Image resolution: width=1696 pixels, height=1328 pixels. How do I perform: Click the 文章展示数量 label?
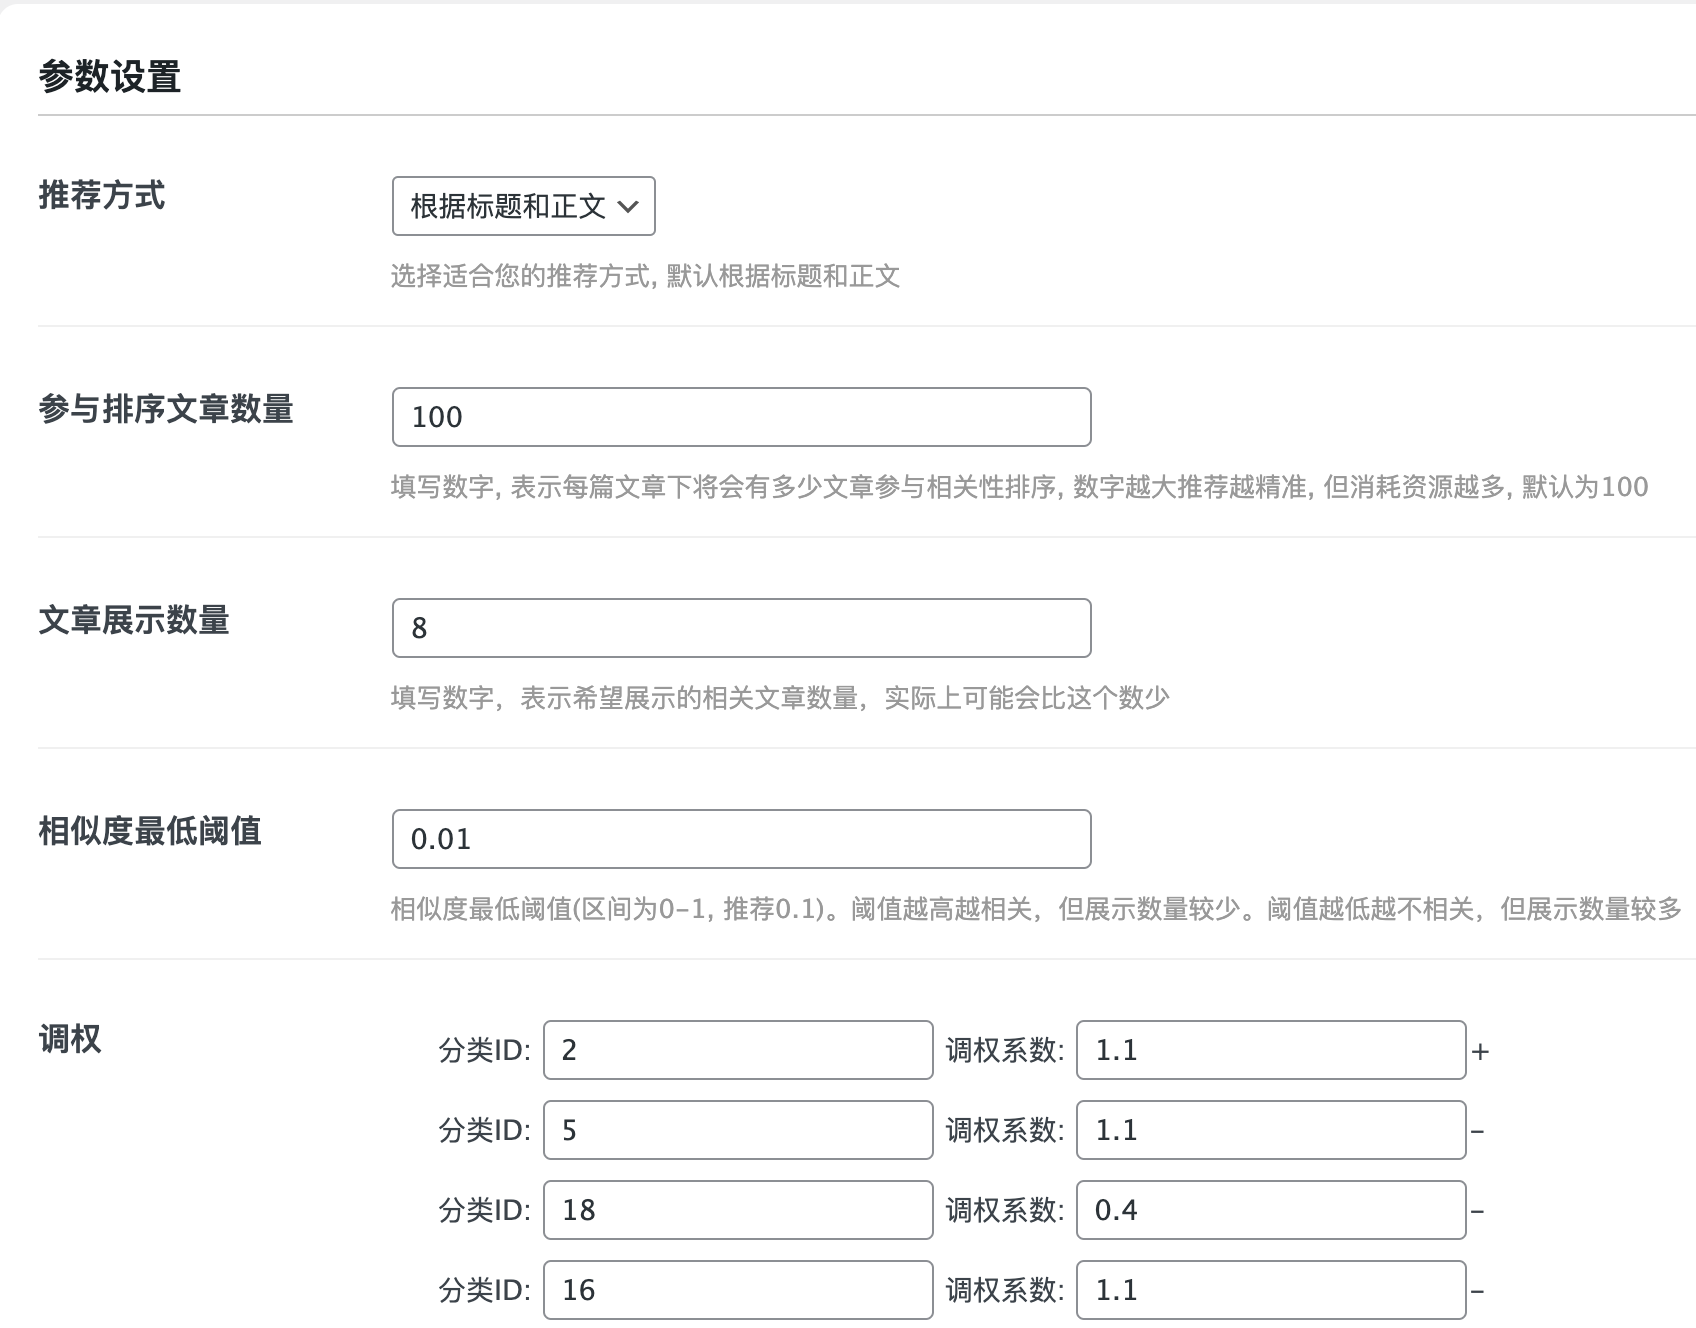click(x=133, y=620)
